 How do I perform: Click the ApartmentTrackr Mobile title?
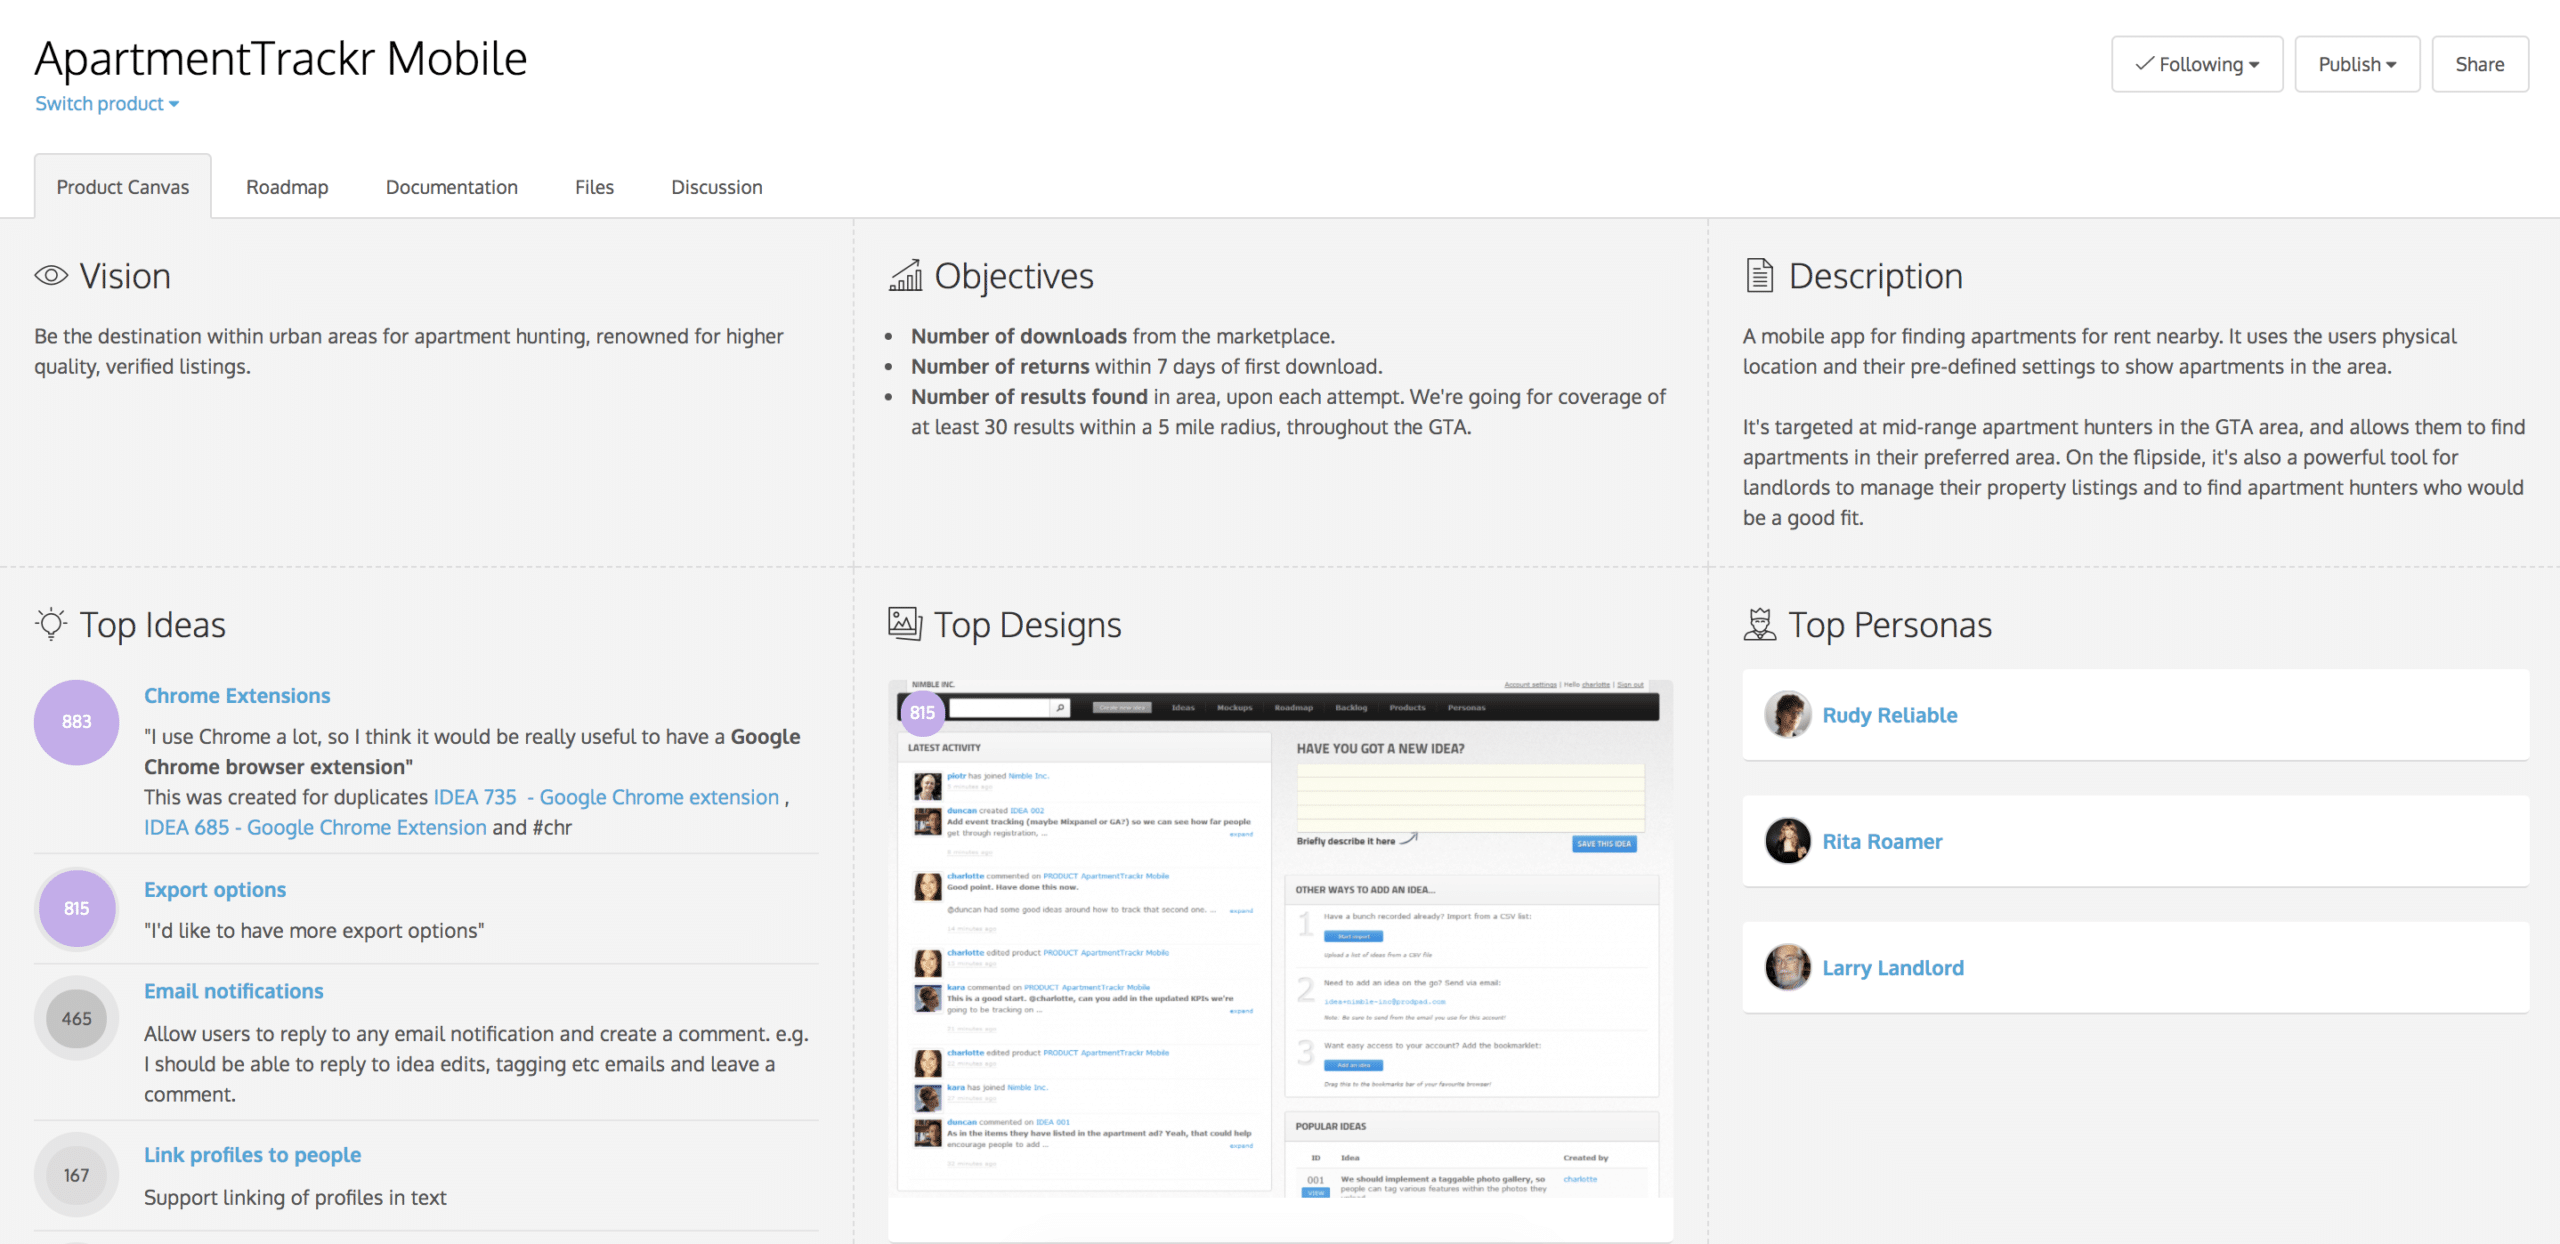281,58
